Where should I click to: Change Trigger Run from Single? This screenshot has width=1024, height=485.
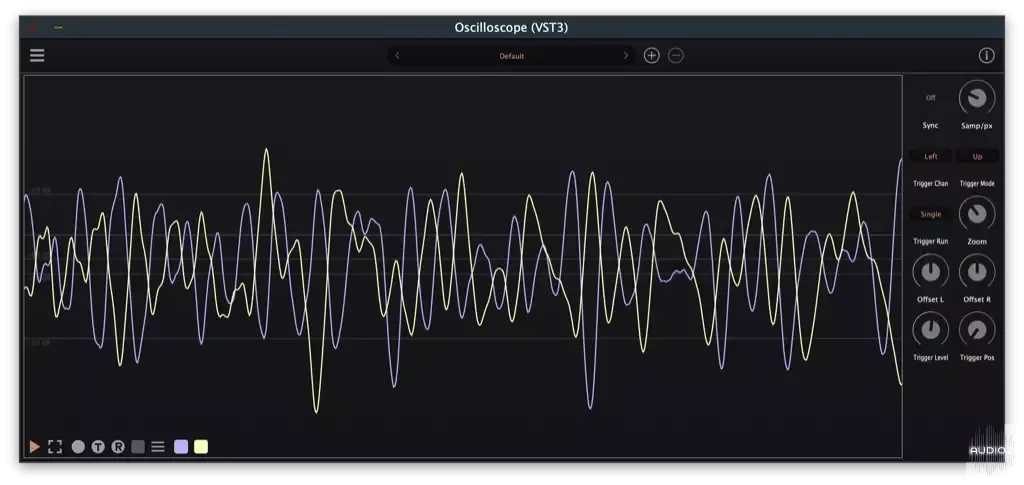tap(931, 214)
